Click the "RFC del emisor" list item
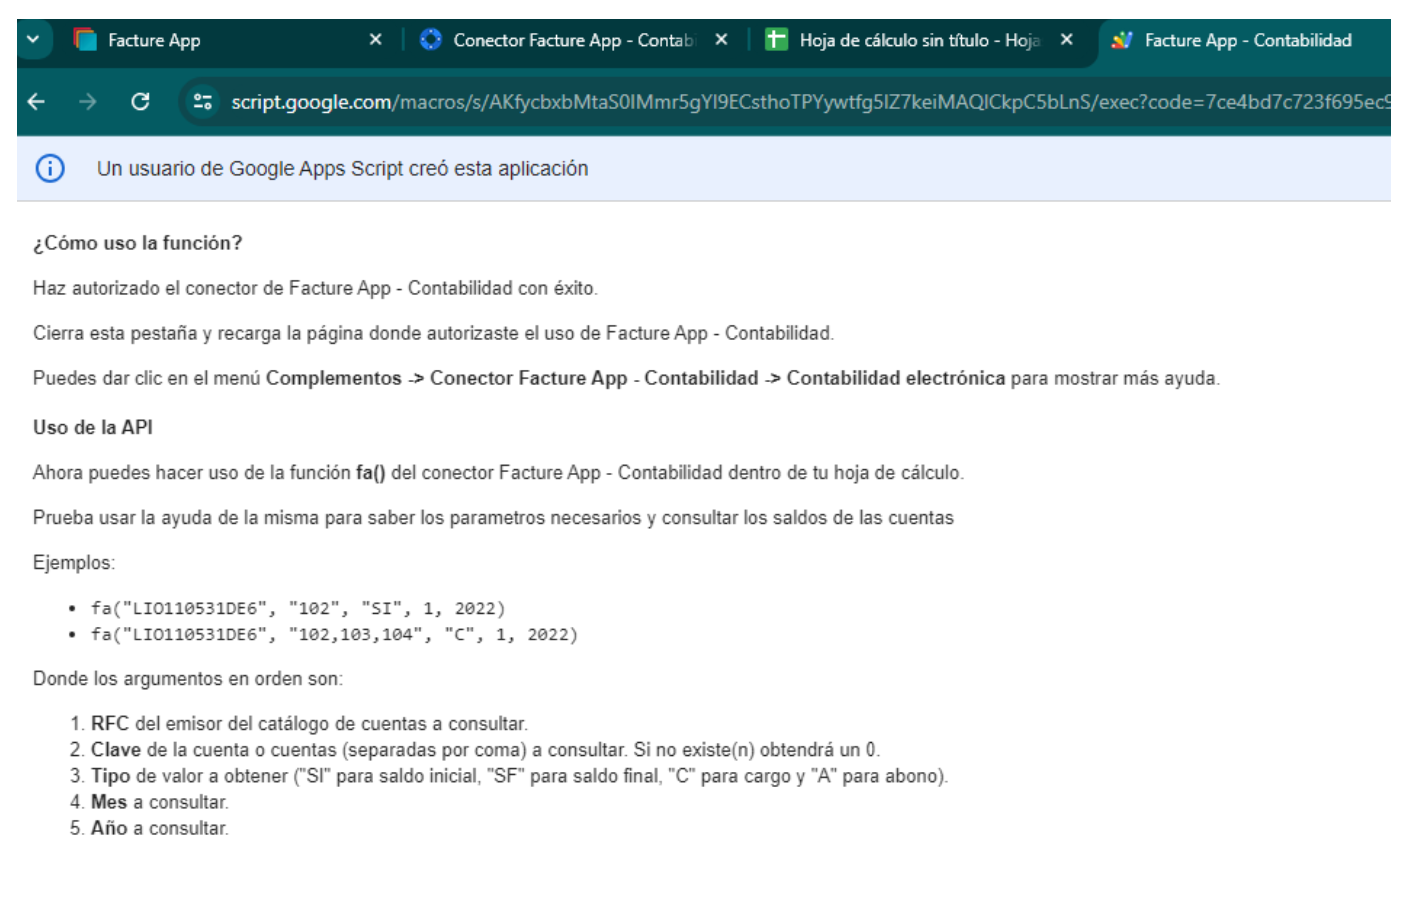The width and height of the screenshot is (1404, 898). pos(308,723)
